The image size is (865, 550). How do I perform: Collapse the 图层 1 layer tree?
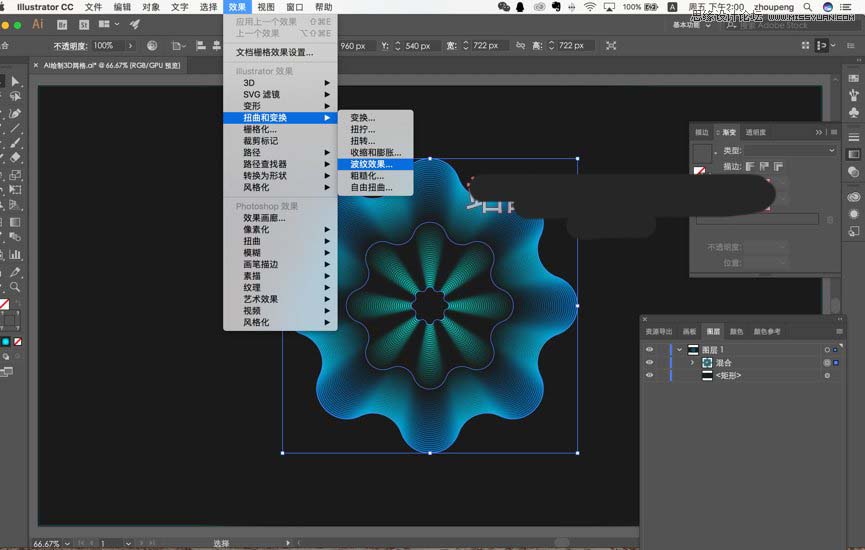(680, 350)
